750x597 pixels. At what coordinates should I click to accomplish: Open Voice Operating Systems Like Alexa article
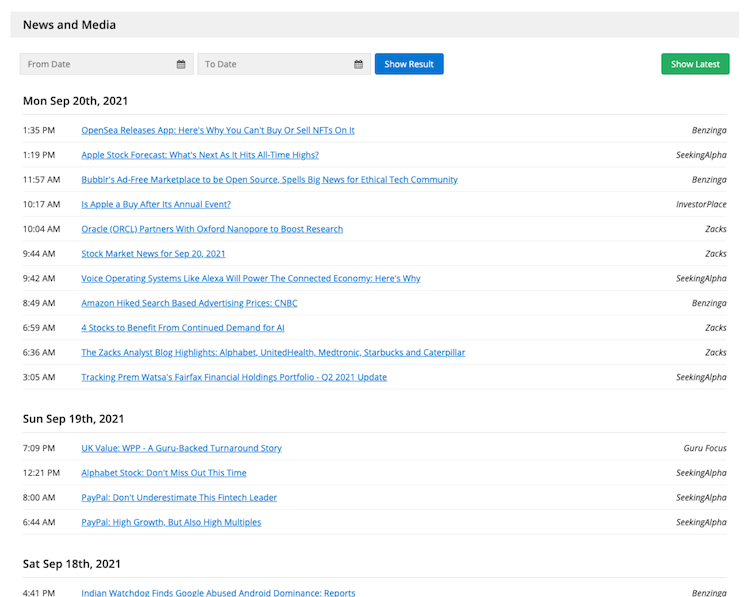(250, 279)
